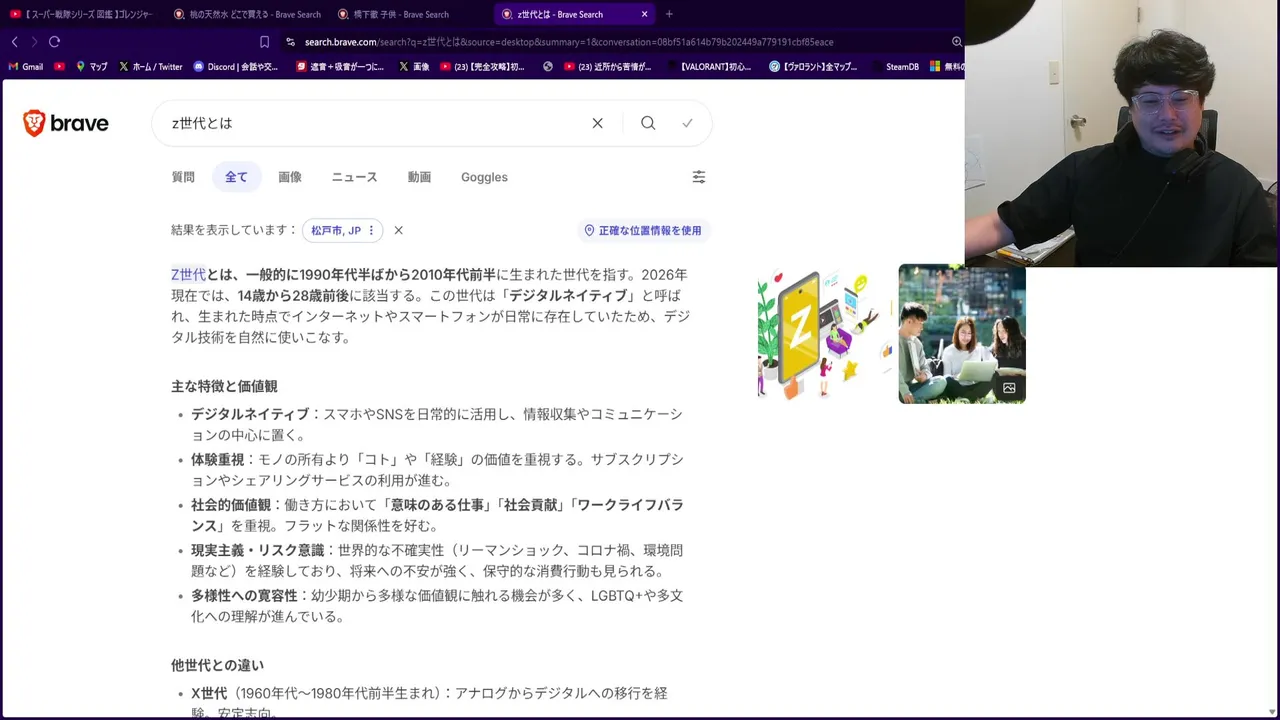This screenshot has width=1280, height=720.
Task: Switch to 桃の天然水 どこで買える tab
Action: click(x=247, y=14)
